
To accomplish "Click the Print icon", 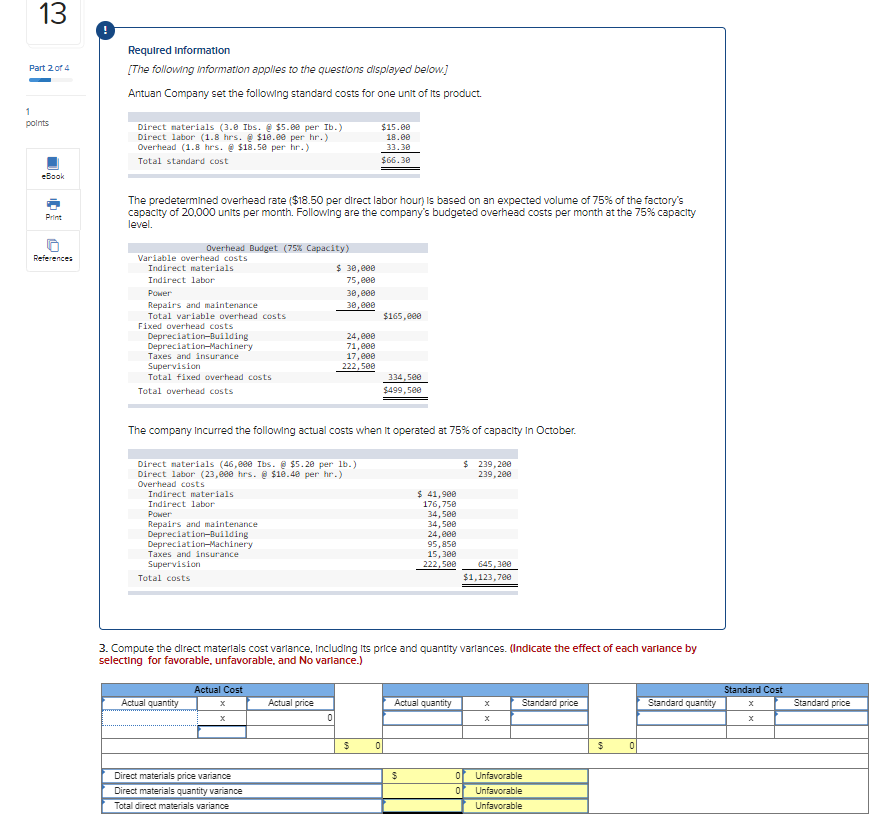I will [x=53, y=209].
